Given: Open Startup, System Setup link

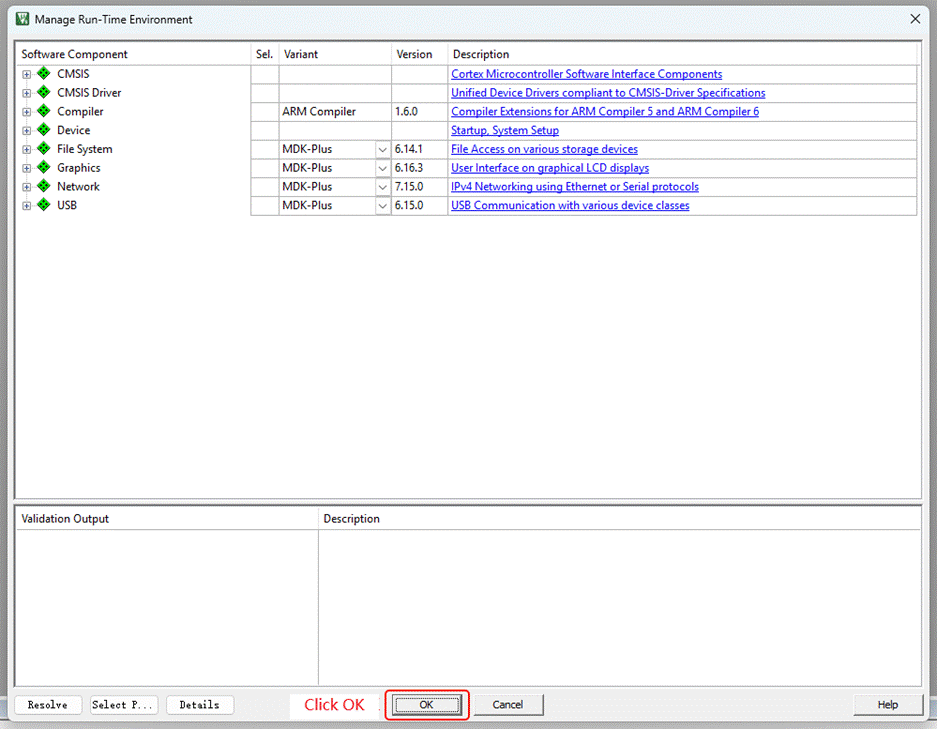Looking at the screenshot, I should click(505, 130).
